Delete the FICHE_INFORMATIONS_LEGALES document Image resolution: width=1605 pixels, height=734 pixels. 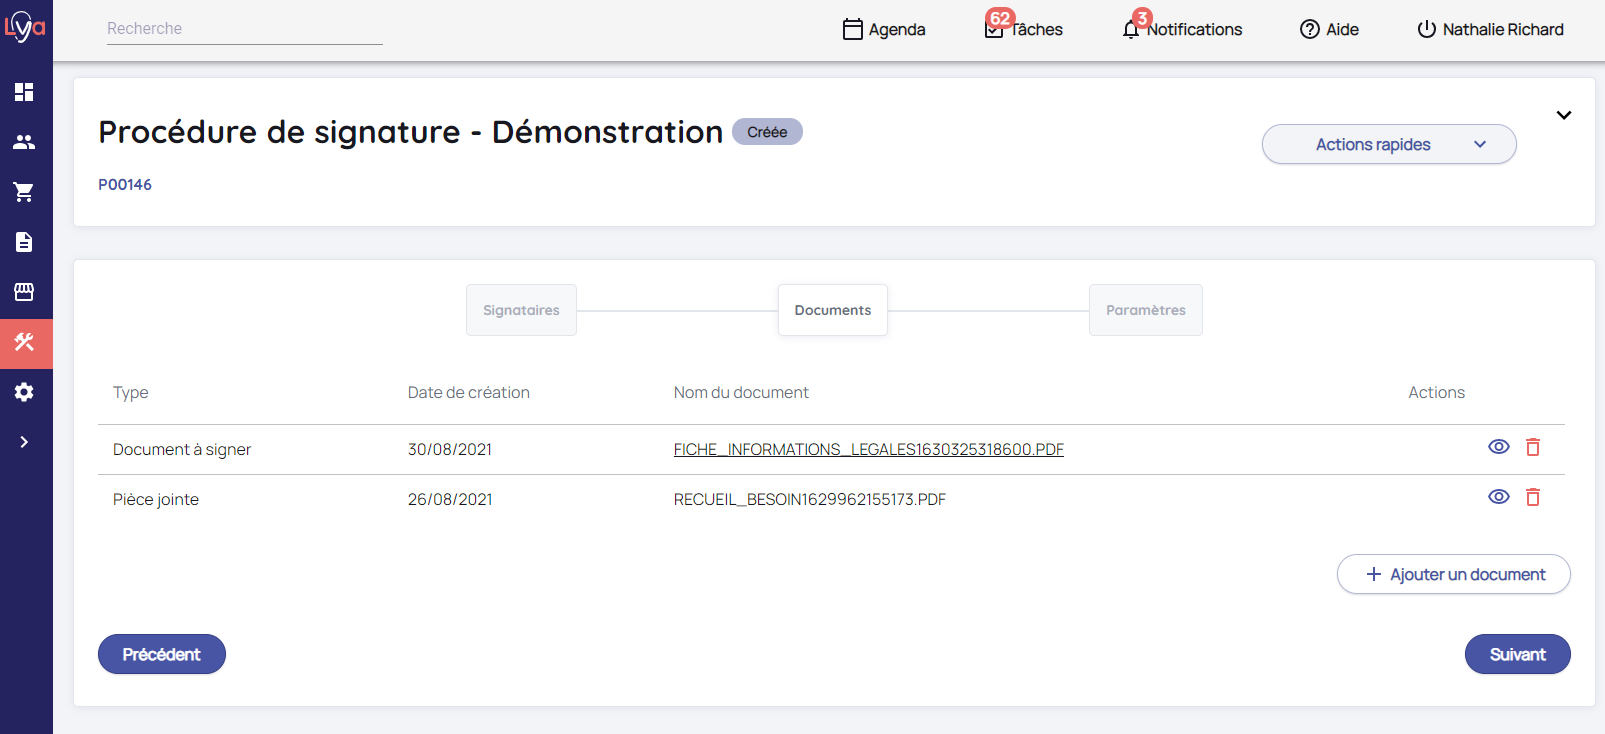pyautogui.click(x=1532, y=447)
